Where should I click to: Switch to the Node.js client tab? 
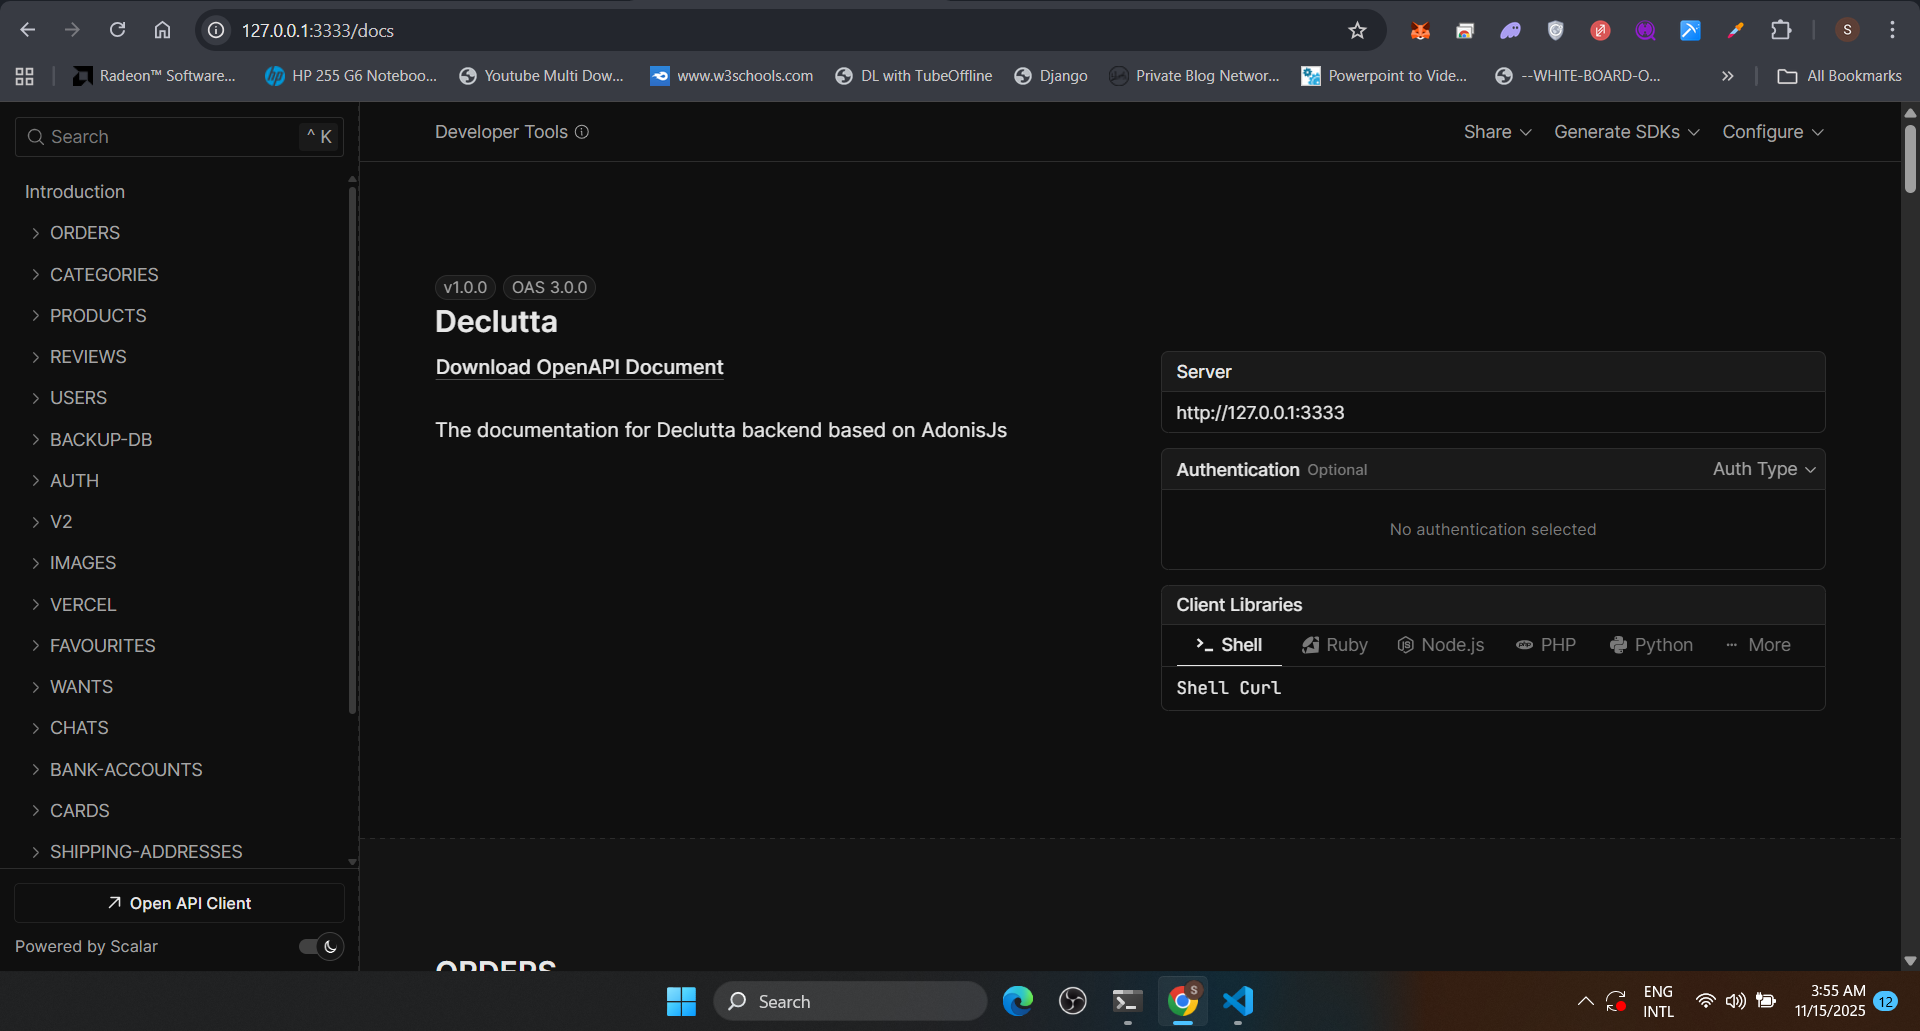pos(1440,645)
